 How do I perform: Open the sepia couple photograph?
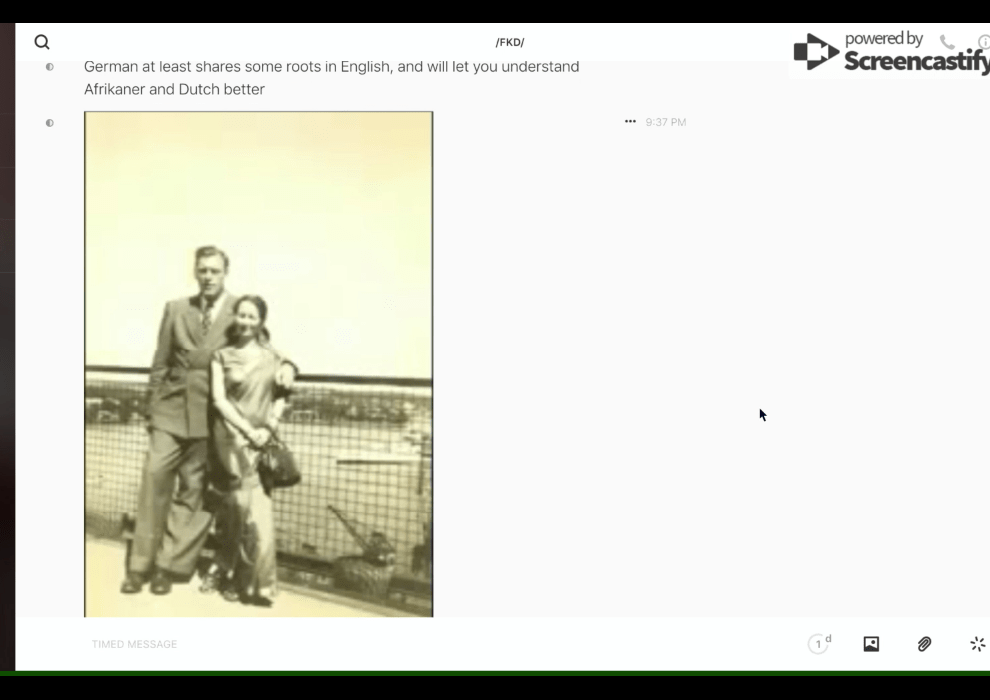coord(258,364)
